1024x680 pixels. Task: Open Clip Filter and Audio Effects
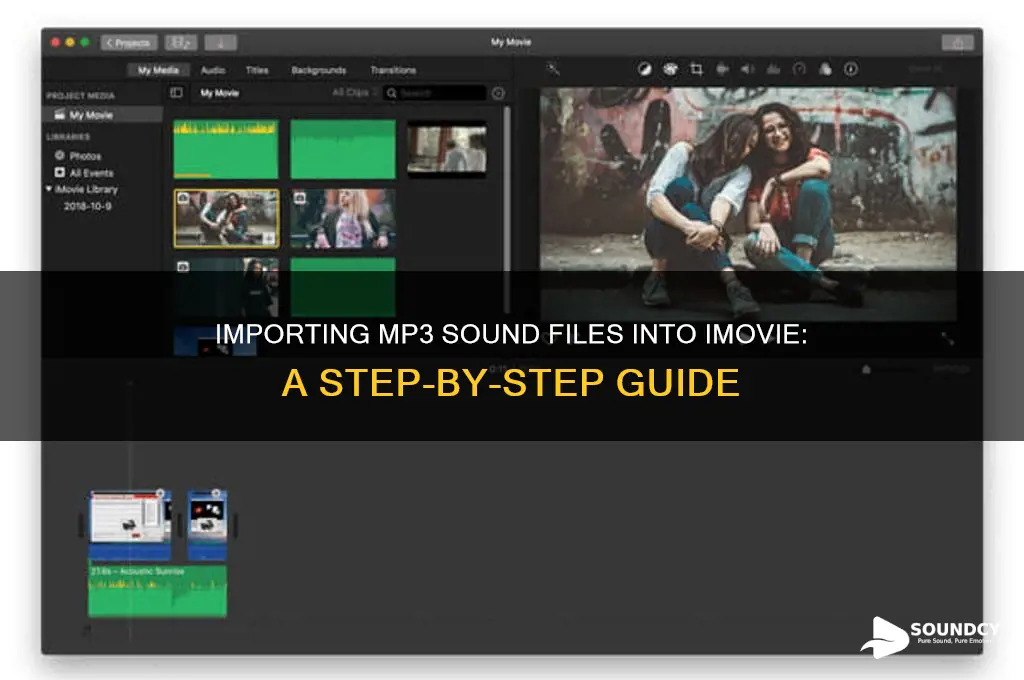[x=825, y=69]
